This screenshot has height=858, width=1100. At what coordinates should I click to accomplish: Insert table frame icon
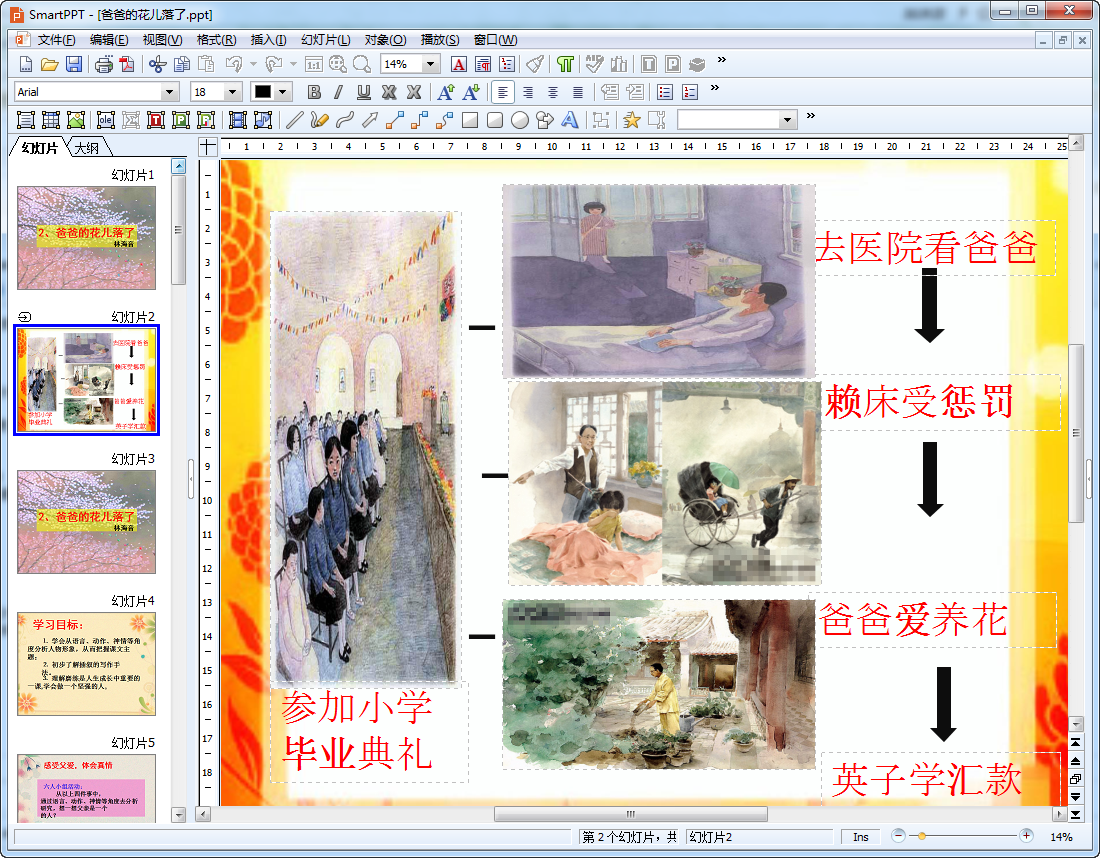point(51,120)
